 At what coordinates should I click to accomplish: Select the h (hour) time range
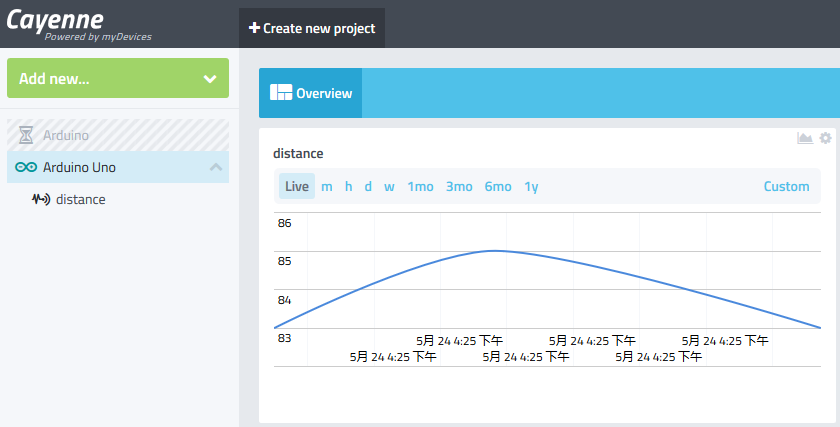[348, 186]
